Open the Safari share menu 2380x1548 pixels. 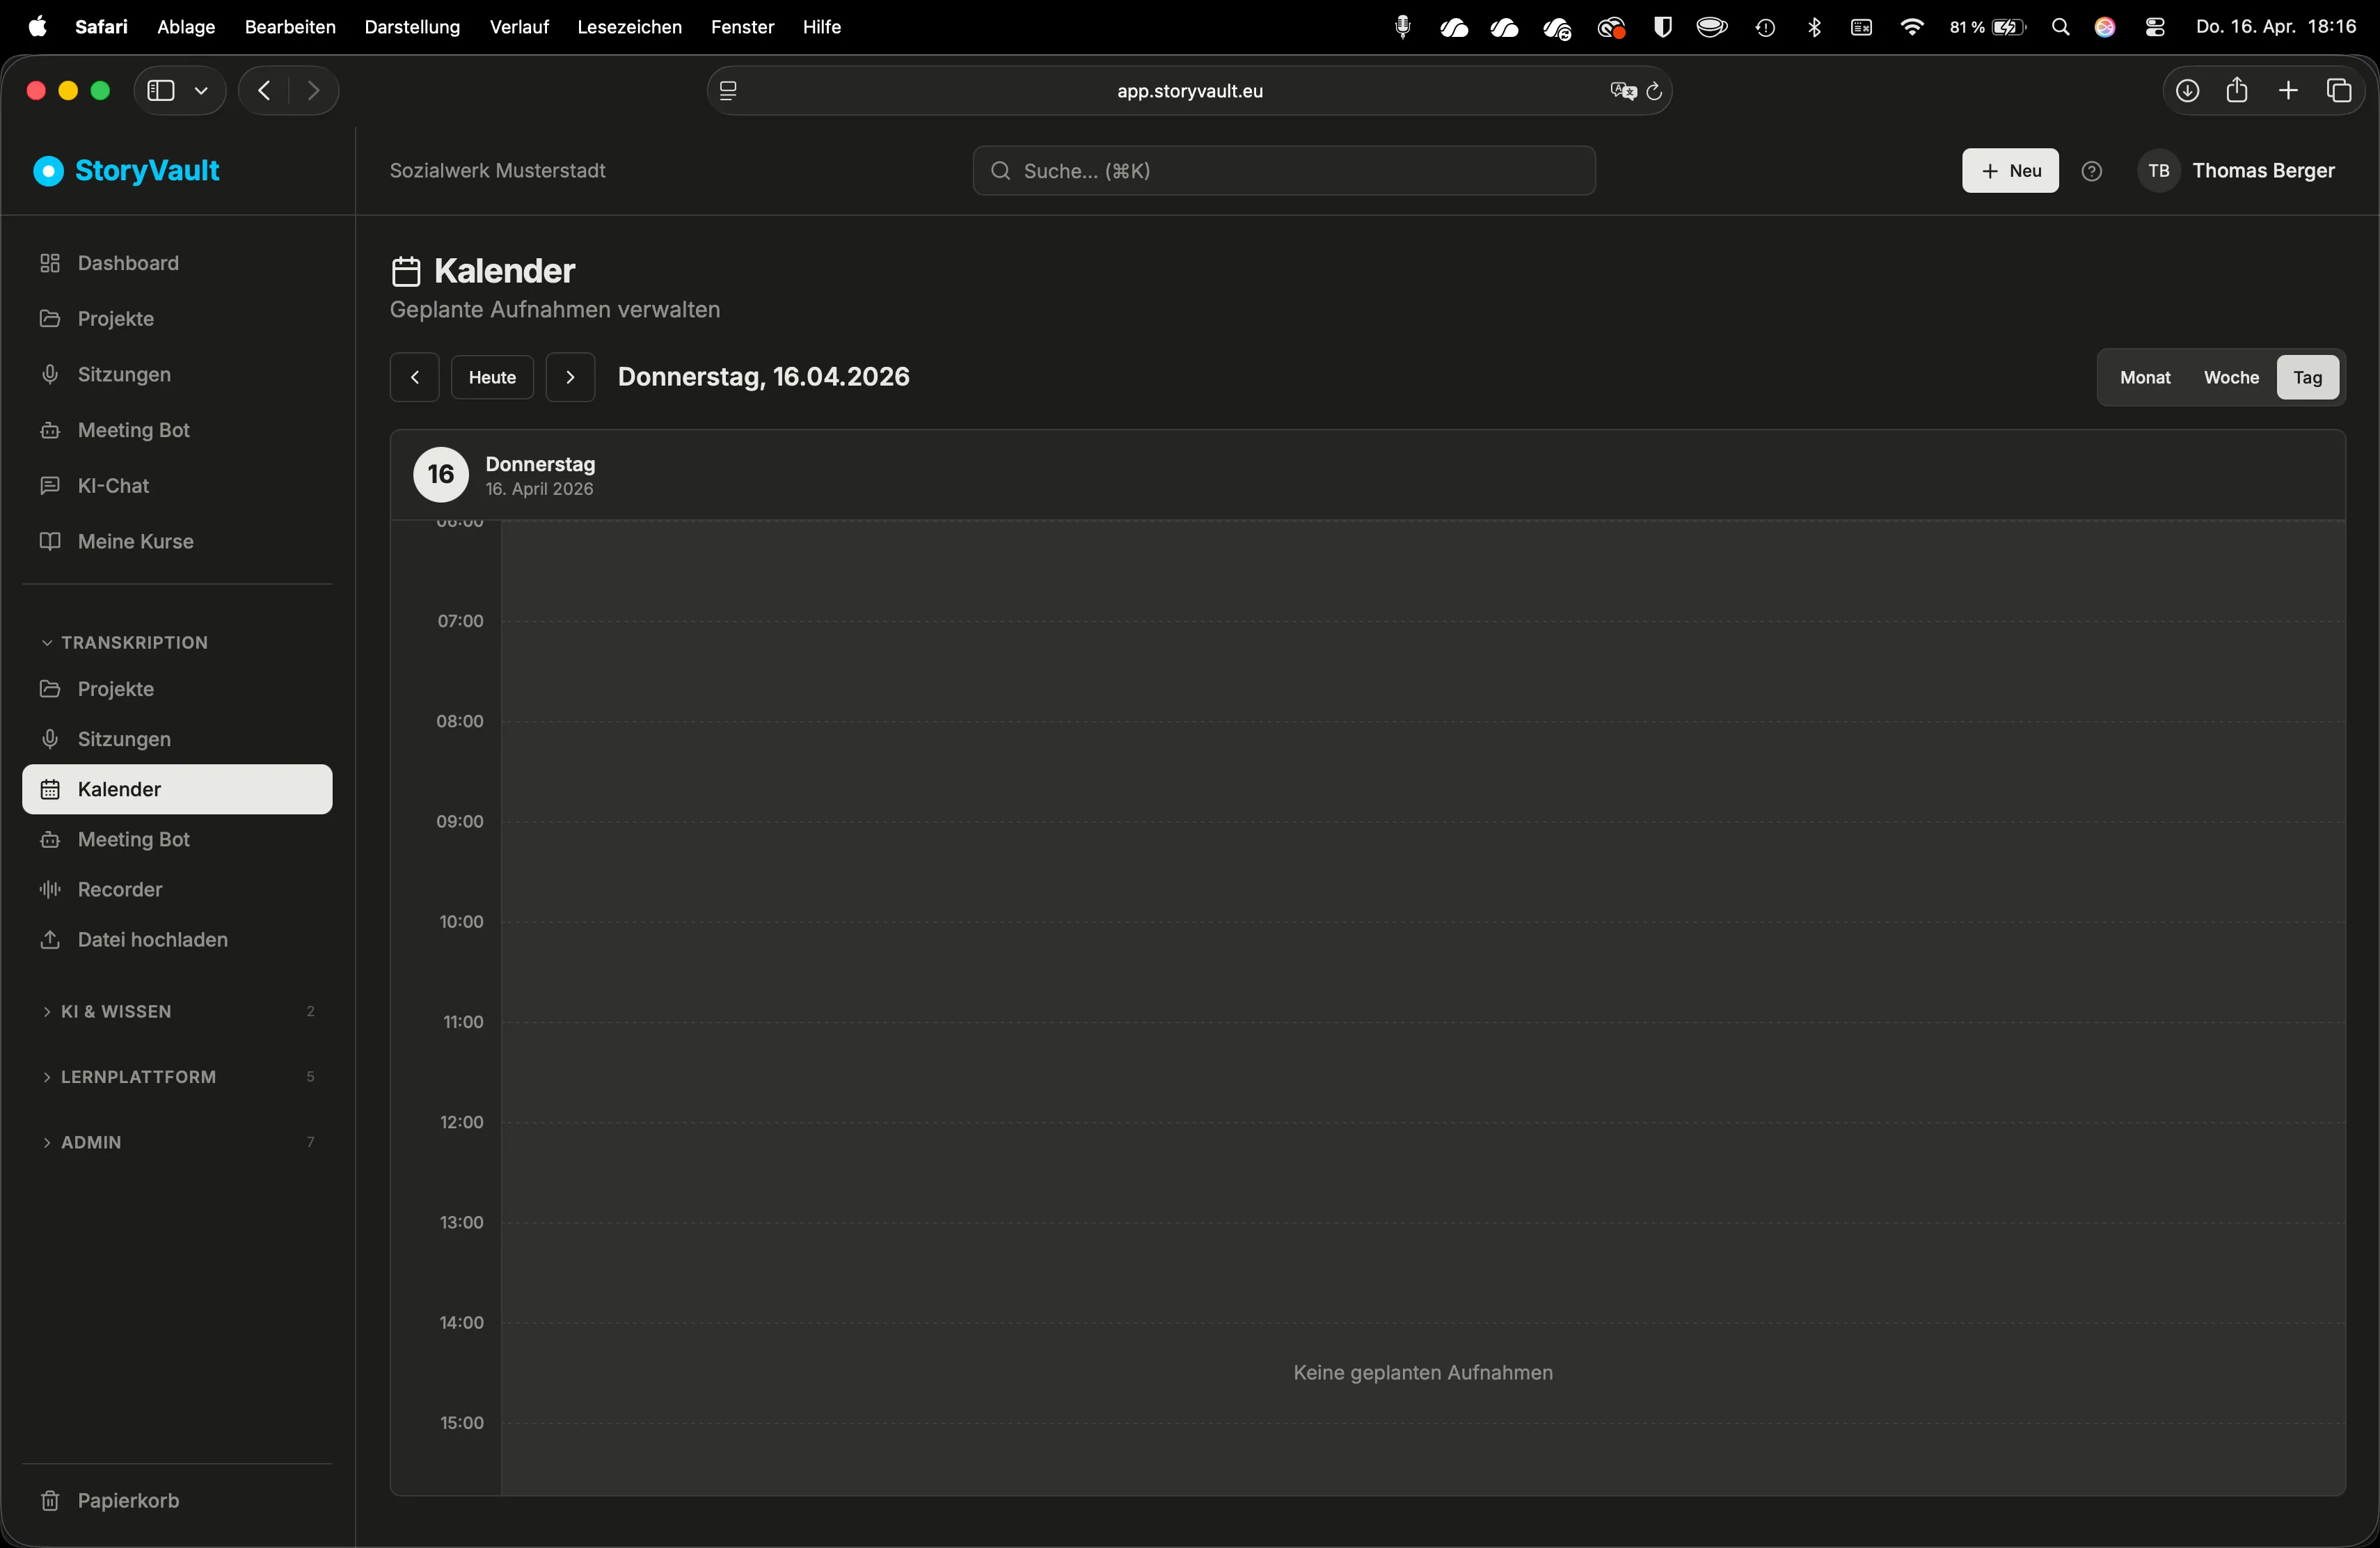pyautogui.click(x=2237, y=91)
